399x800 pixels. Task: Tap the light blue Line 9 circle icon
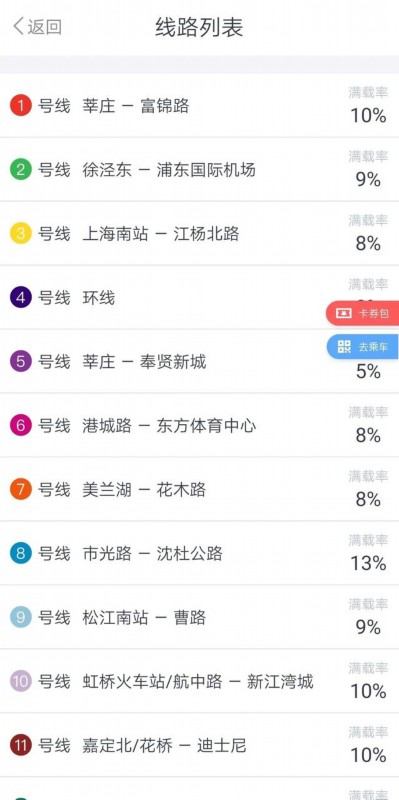coord(21,617)
